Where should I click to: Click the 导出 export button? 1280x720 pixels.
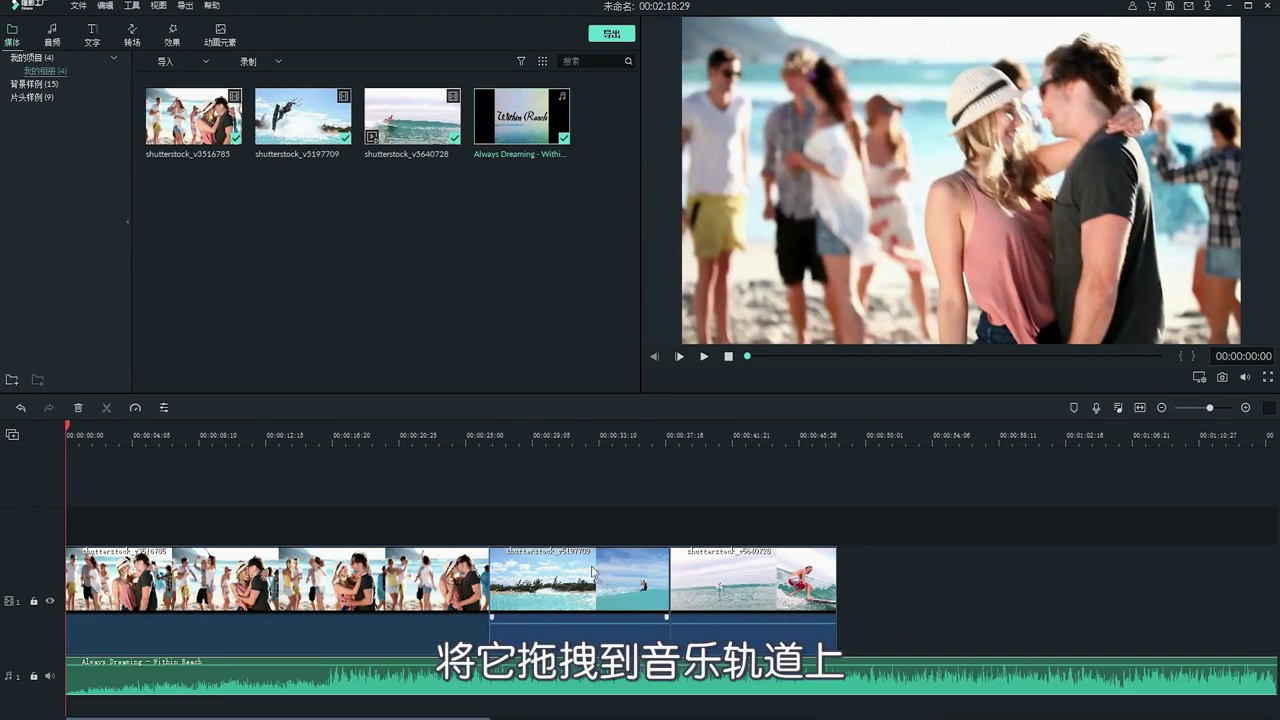tap(611, 33)
